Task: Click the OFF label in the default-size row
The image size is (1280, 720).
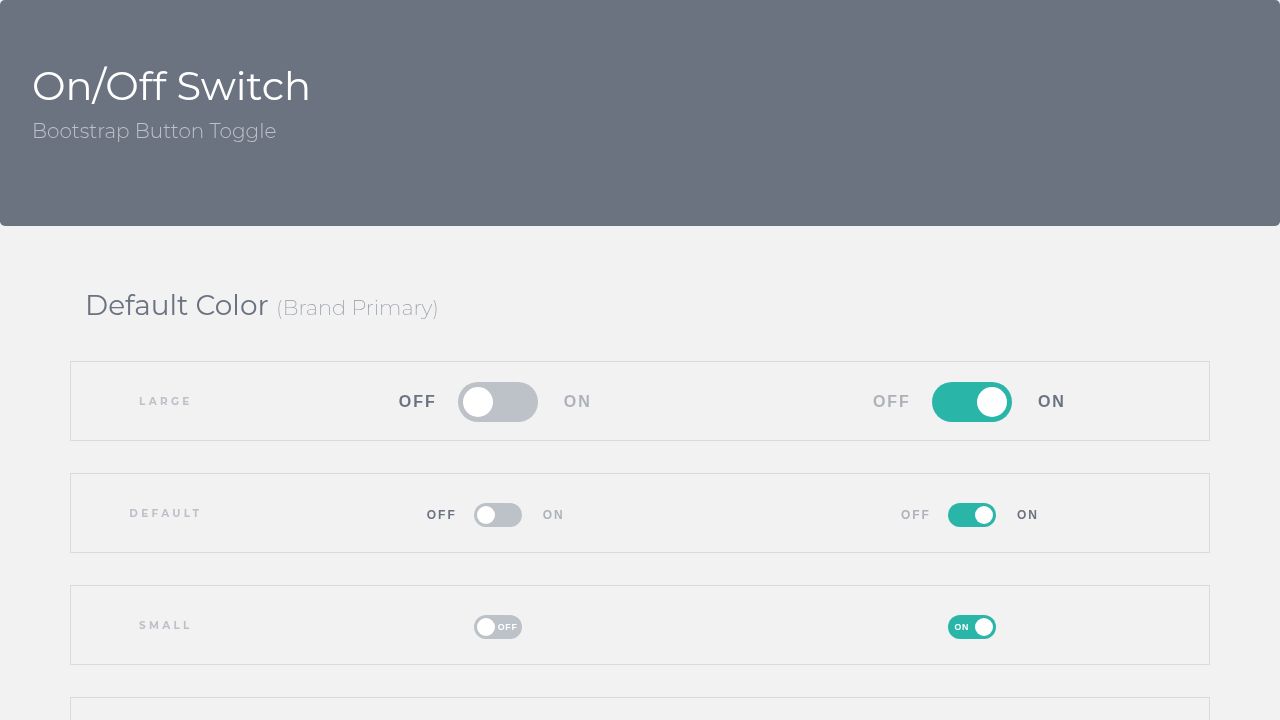Action: (x=440, y=515)
